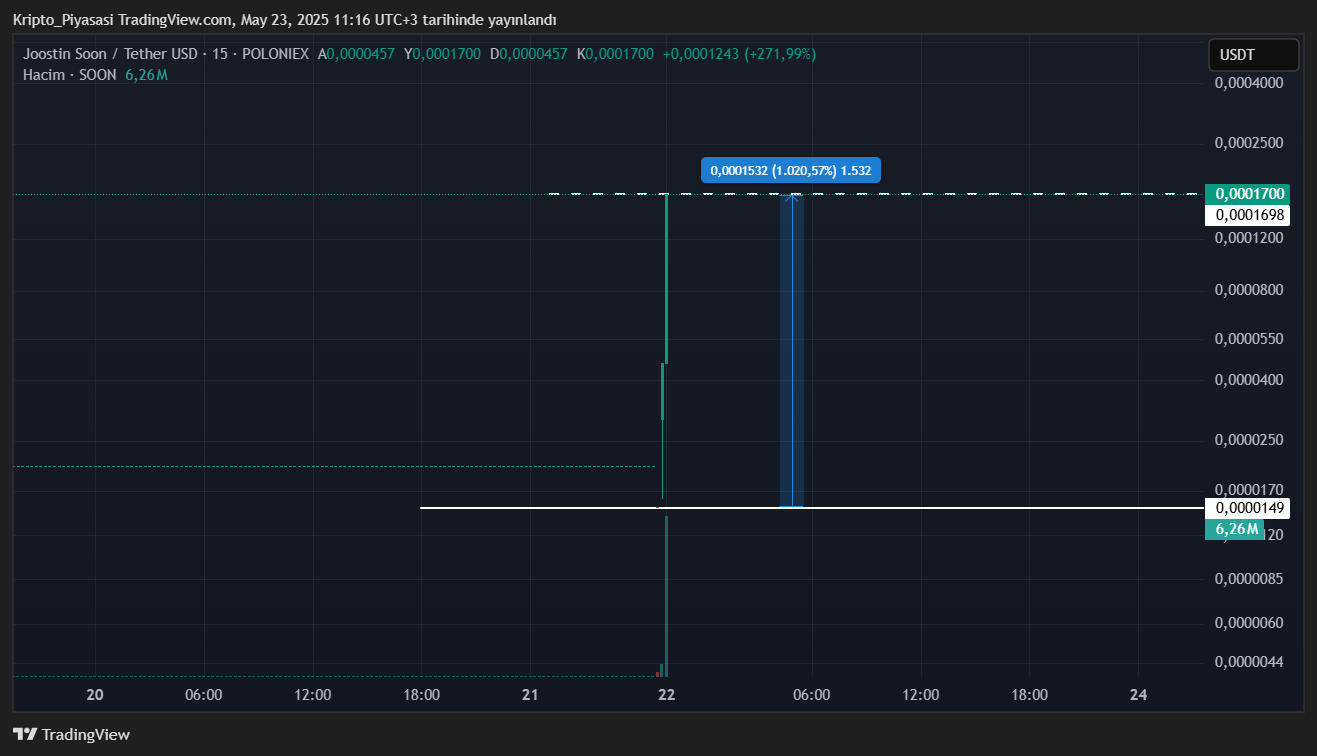Click the 6,26M volume label on the axis

pyautogui.click(x=1236, y=529)
